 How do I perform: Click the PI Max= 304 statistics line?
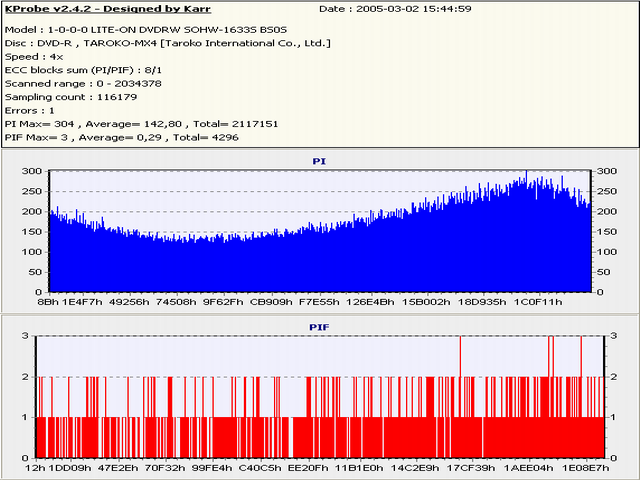click(141, 124)
